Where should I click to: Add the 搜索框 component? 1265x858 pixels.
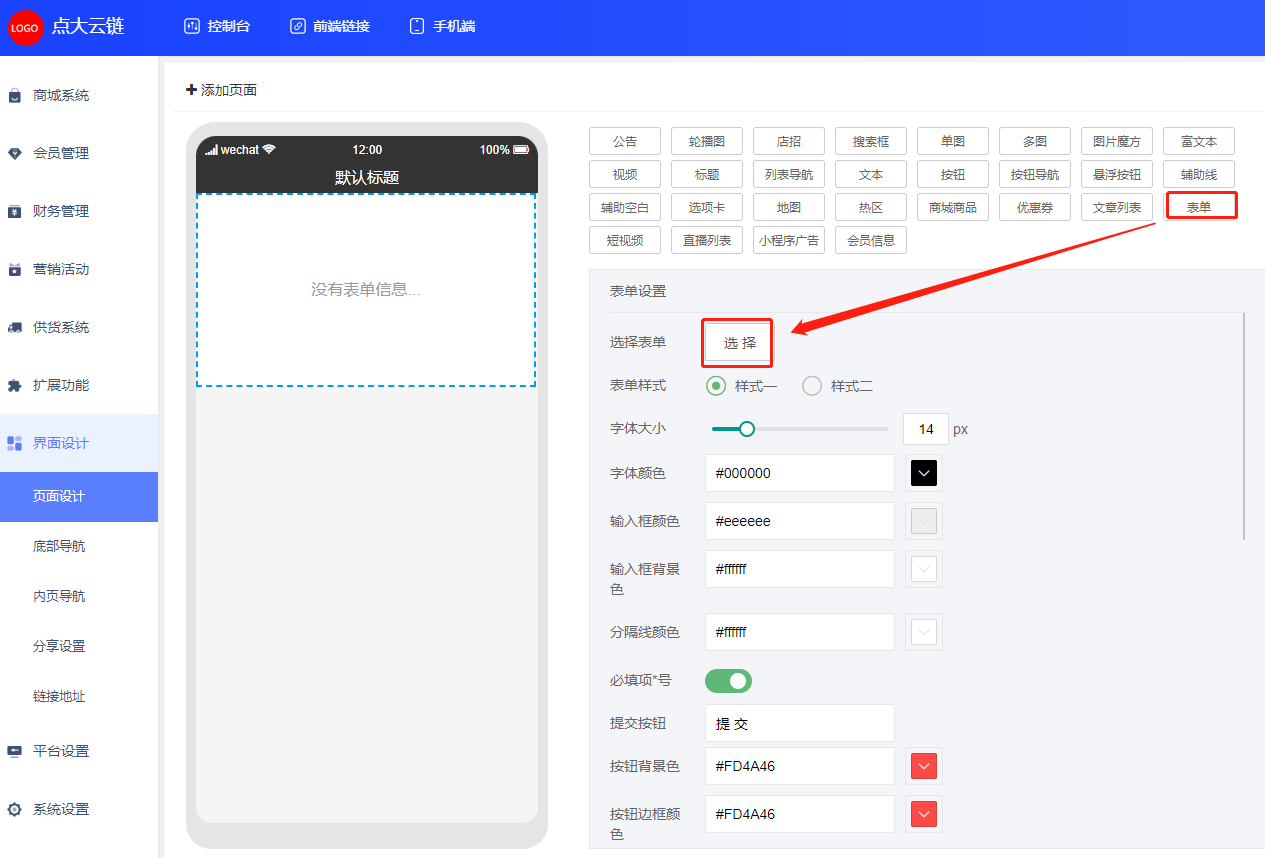[x=871, y=142]
